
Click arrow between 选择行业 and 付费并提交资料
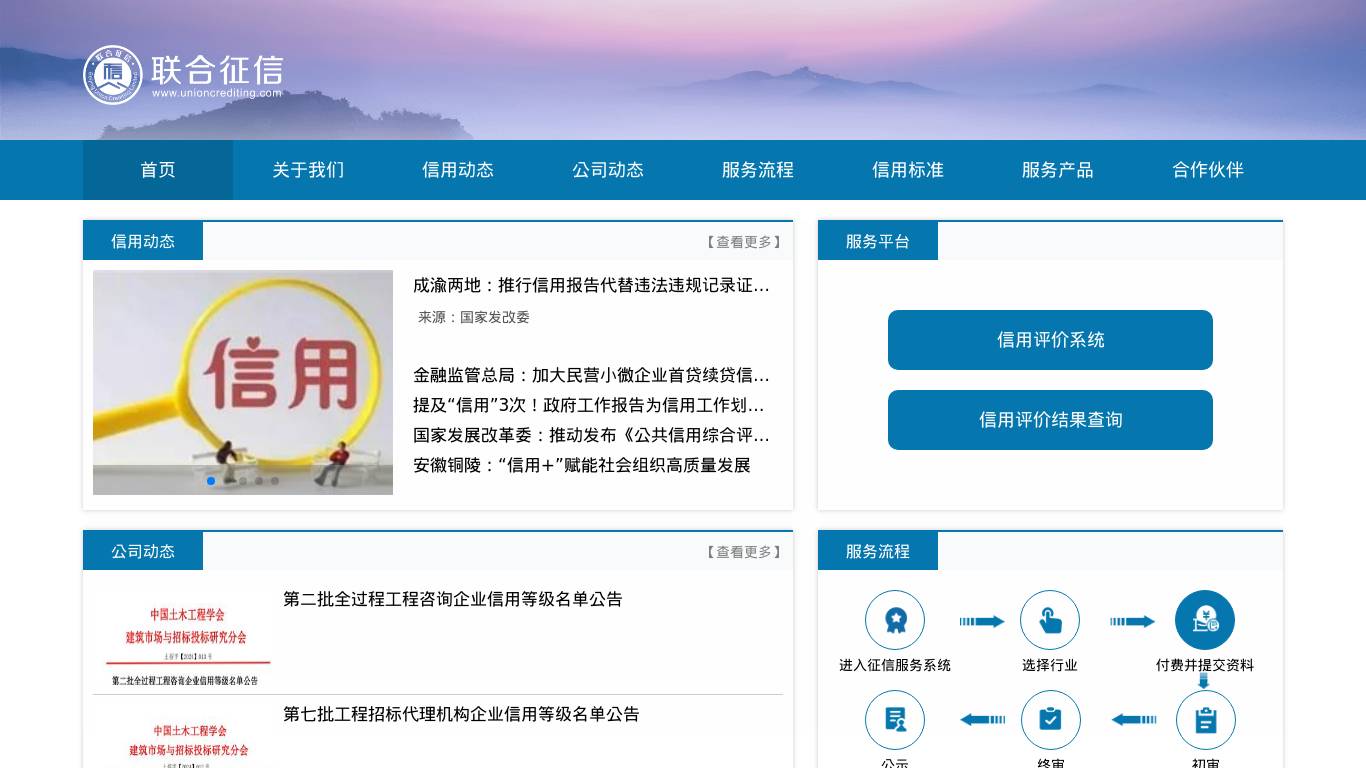1132,621
